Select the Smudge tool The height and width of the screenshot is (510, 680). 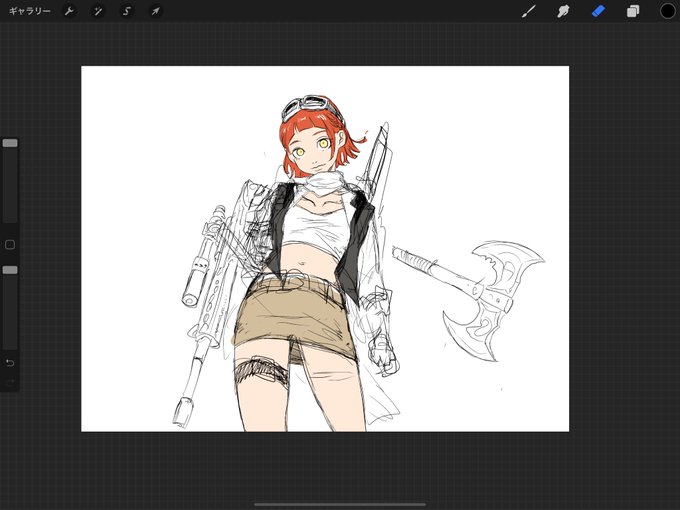pyautogui.click(x=563, y=11)
